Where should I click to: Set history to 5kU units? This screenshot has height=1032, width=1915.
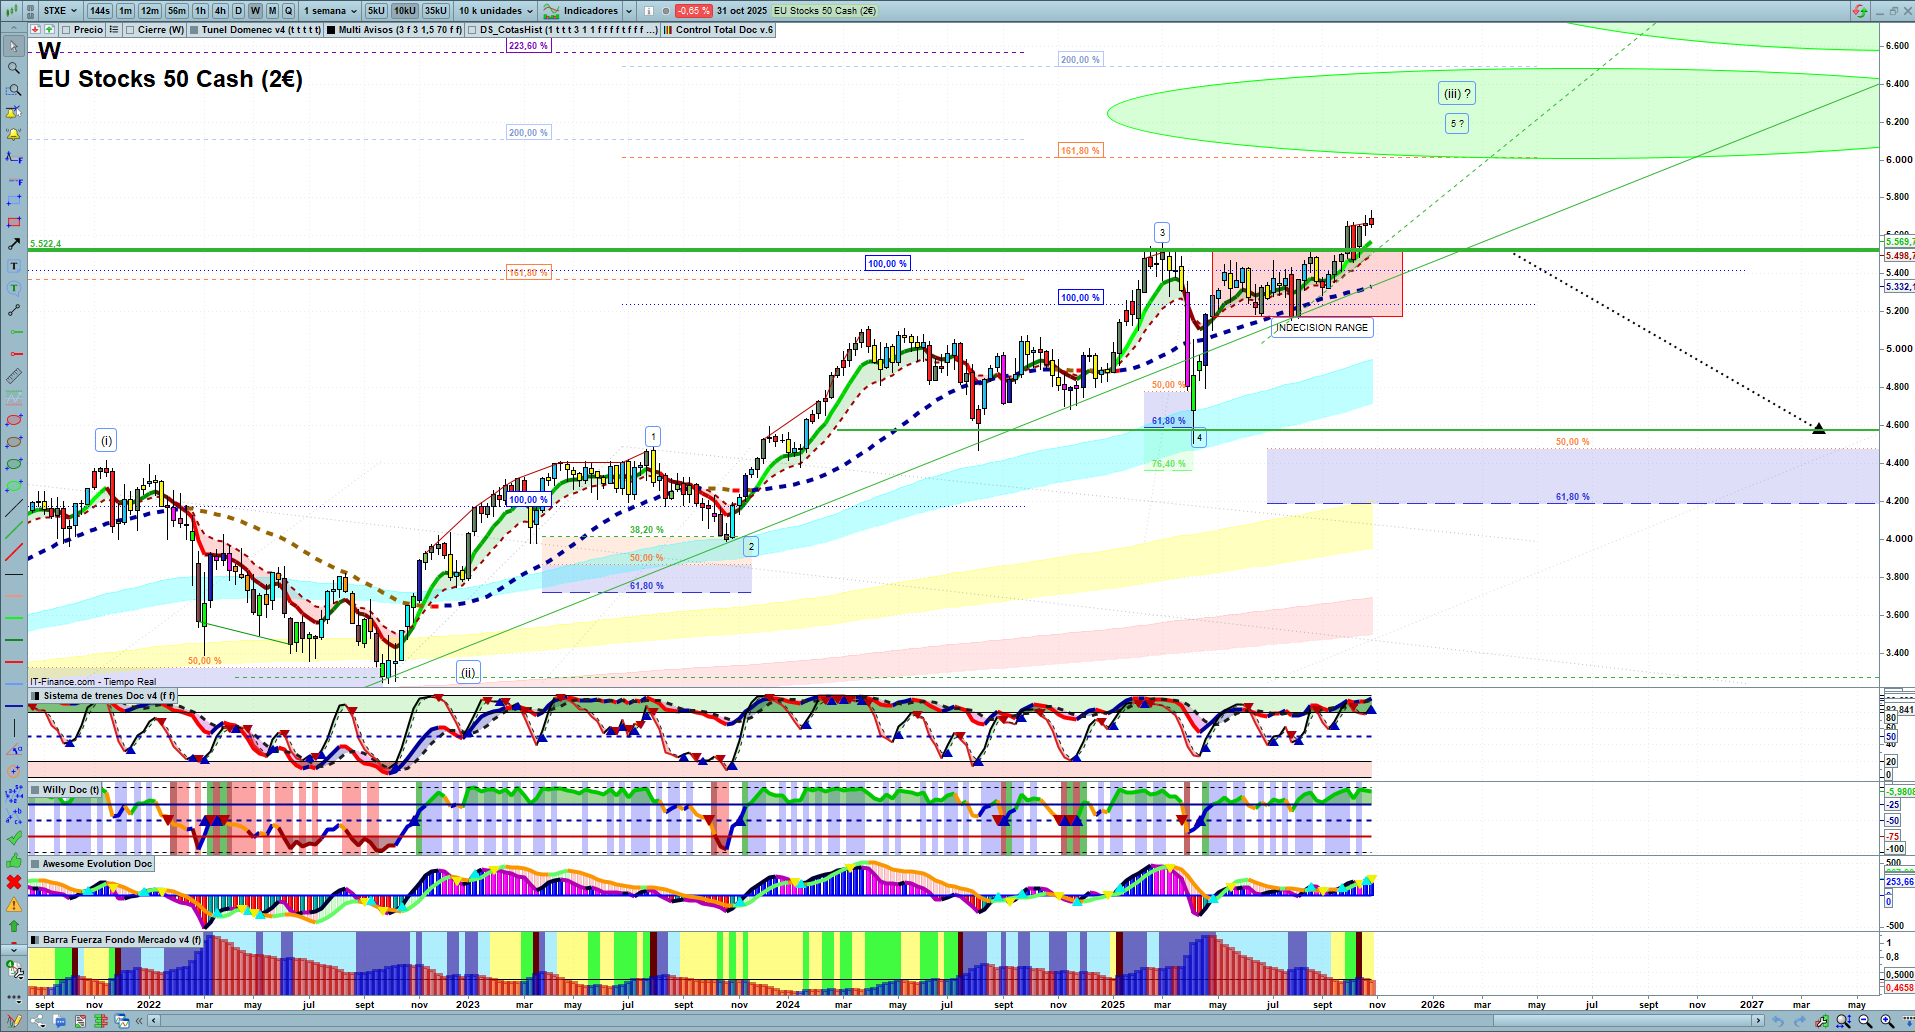(x=376, y=11)
